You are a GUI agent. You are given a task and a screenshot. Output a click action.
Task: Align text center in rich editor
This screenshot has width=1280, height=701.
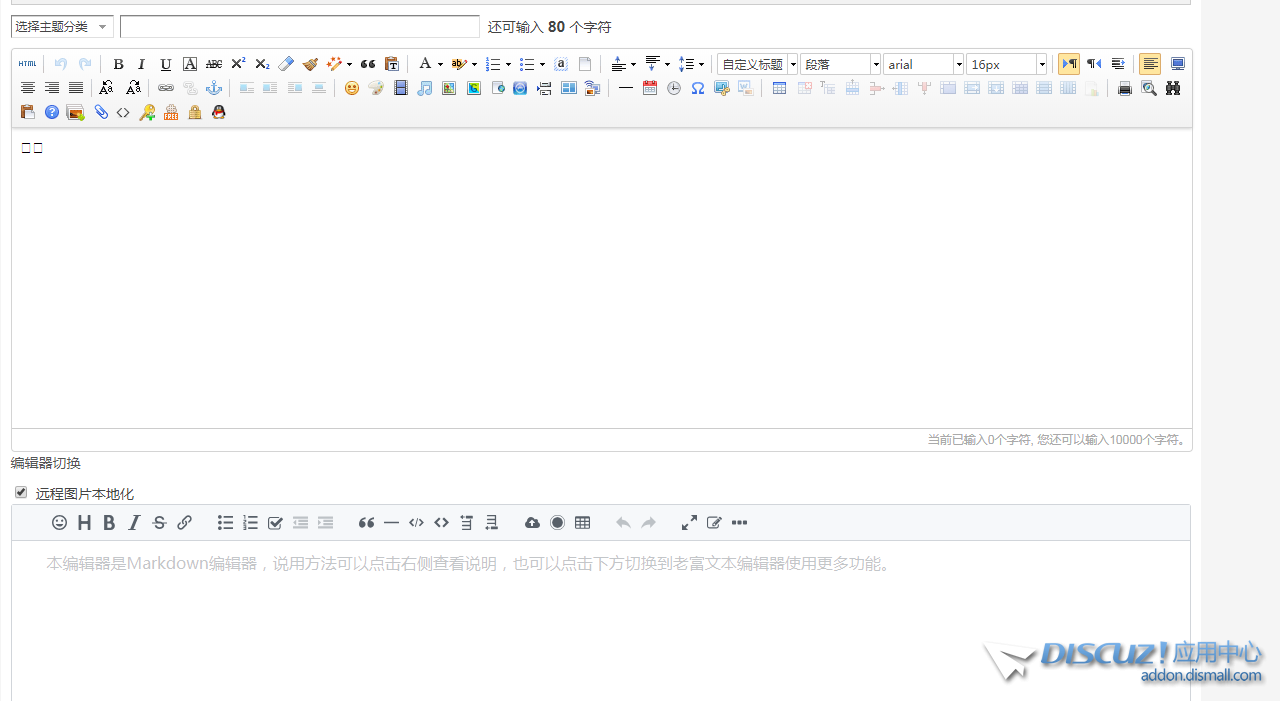pos(28,88)
